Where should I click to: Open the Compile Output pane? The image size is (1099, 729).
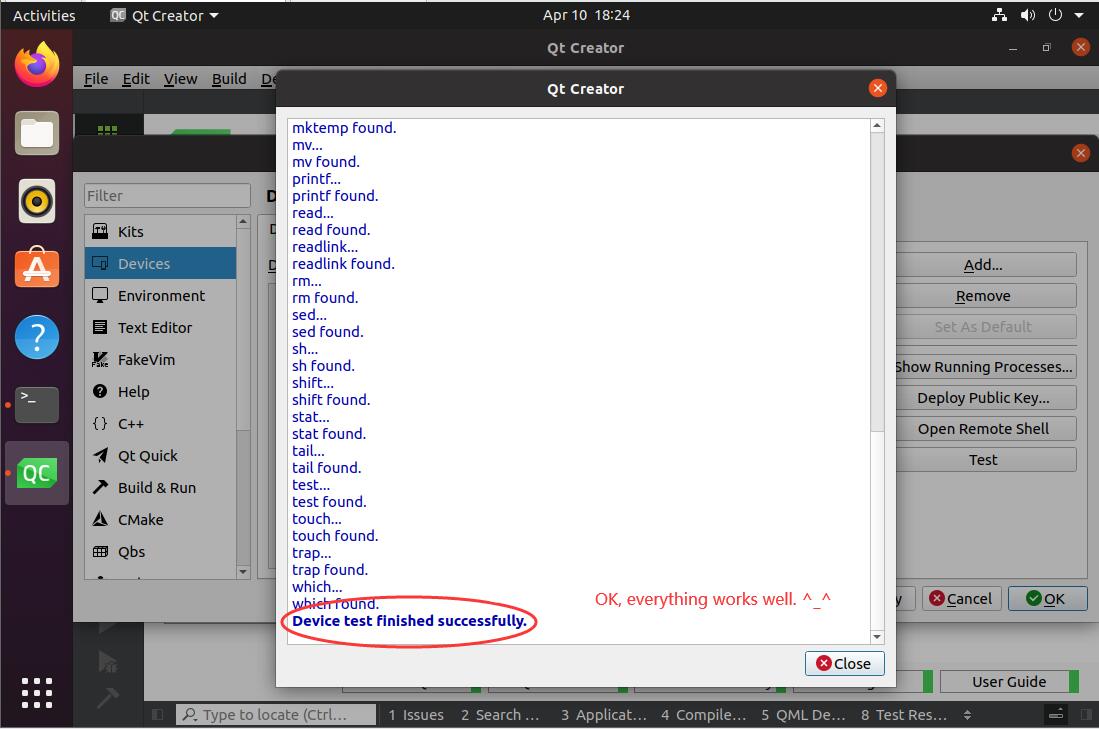[704, 715]
